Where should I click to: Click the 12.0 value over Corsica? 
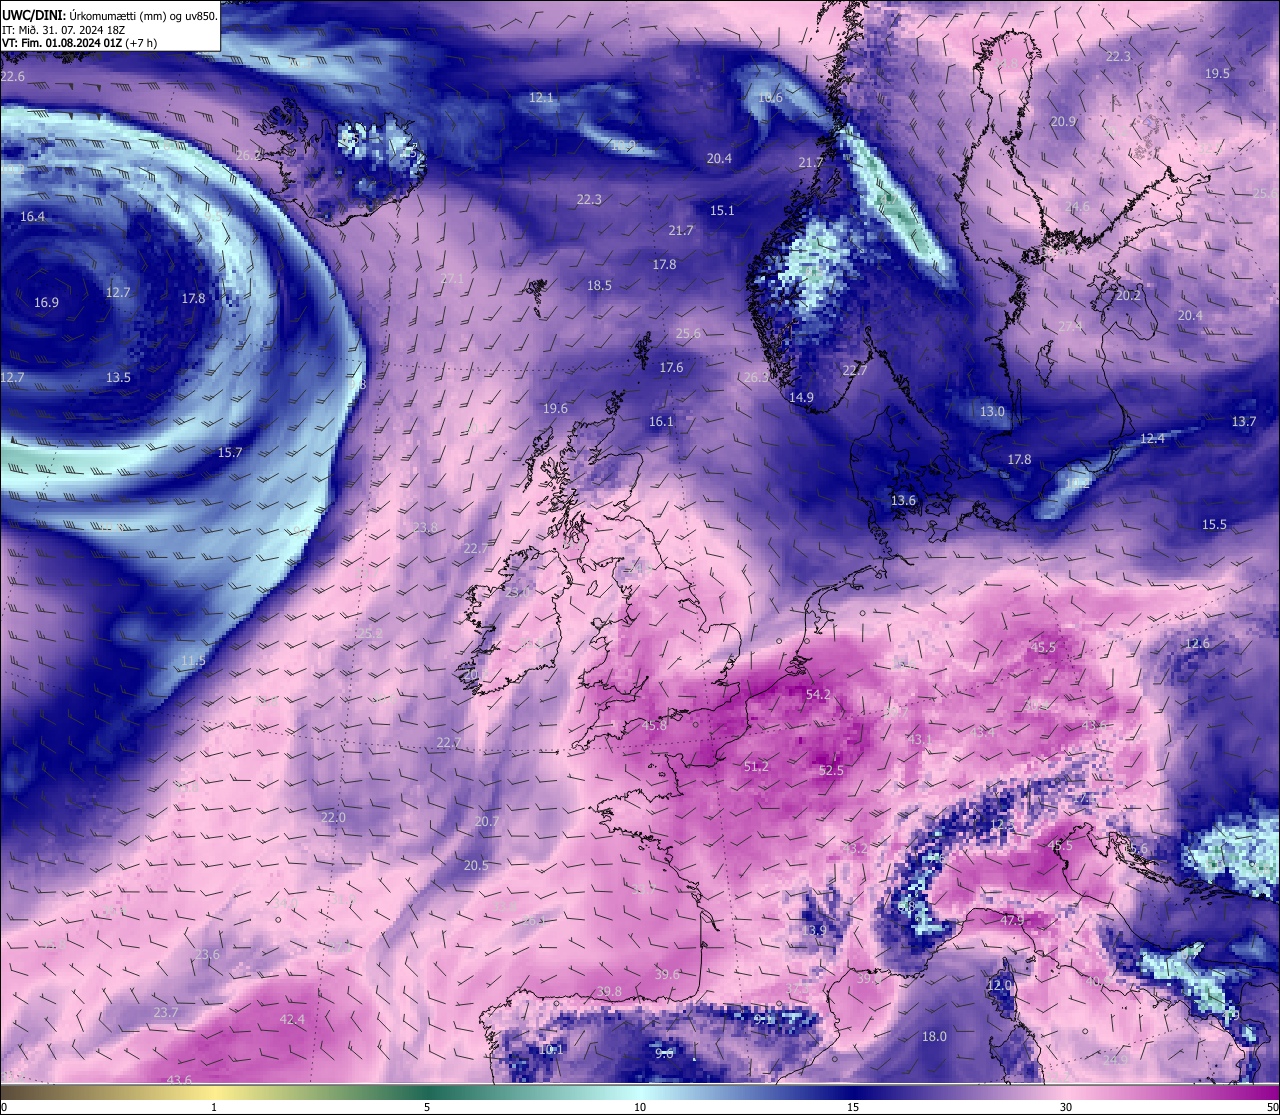tap(999, 985)
